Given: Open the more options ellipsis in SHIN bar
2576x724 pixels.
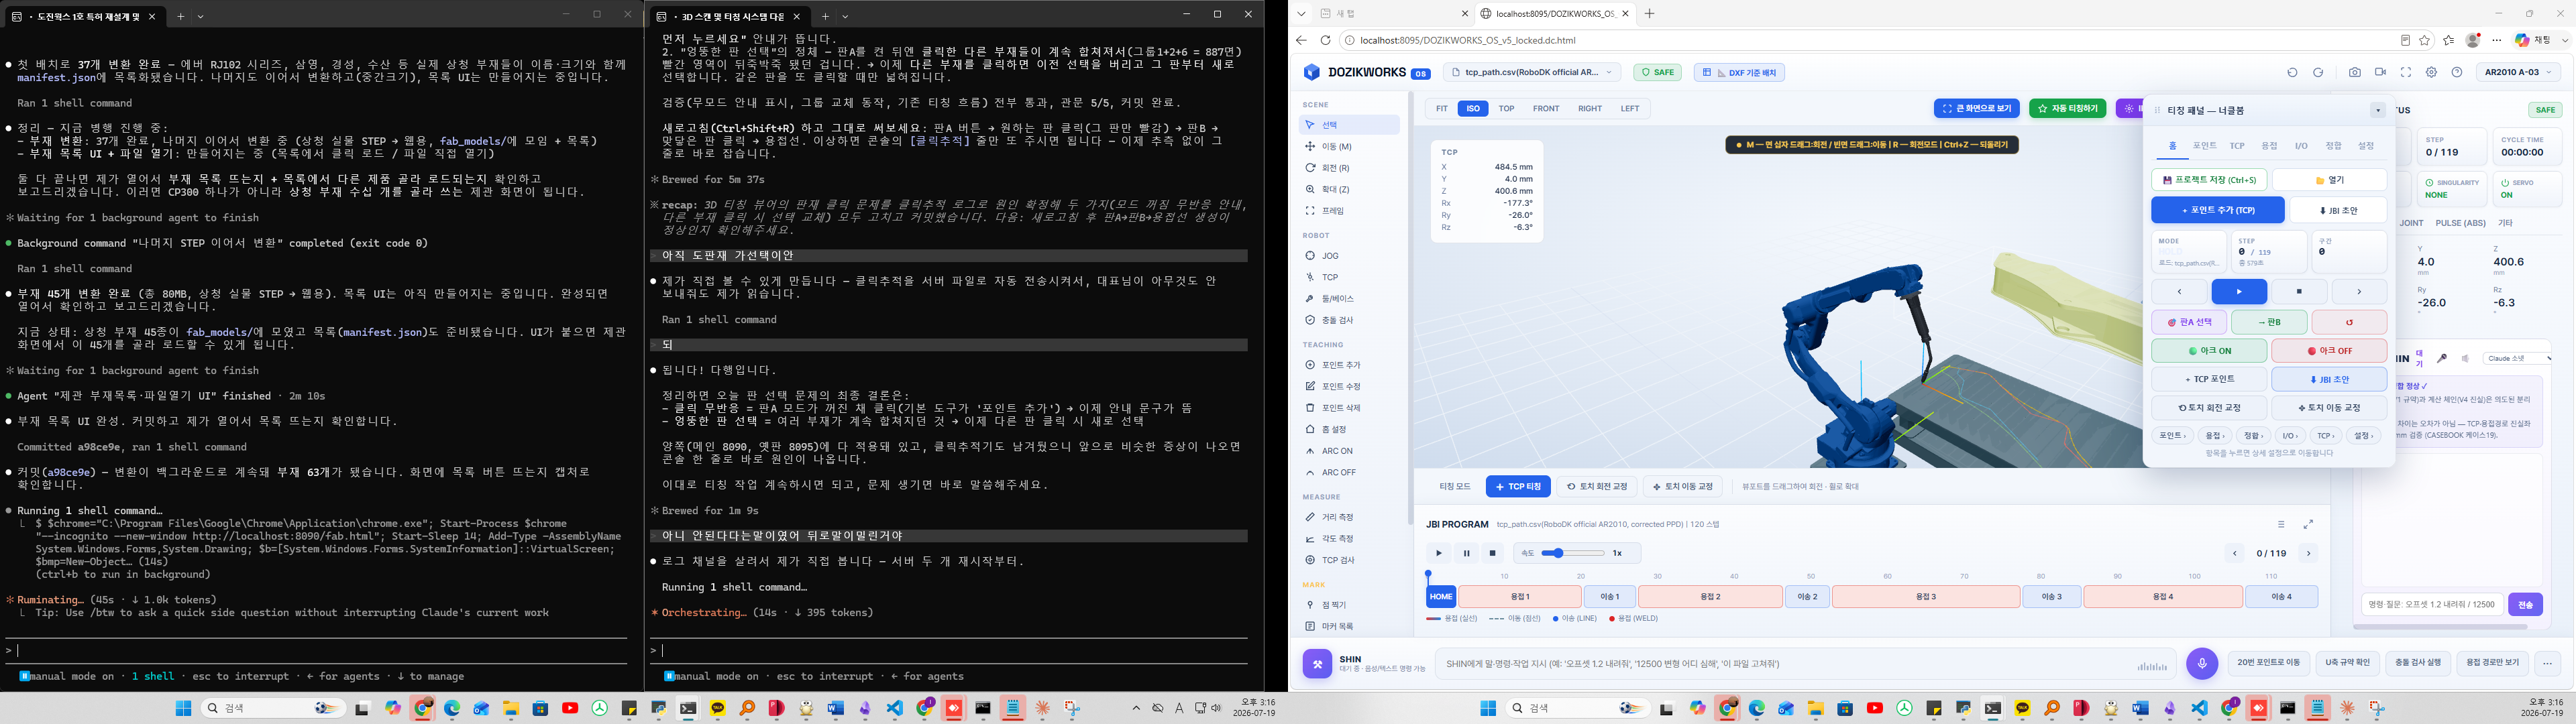Looking at the screenshot, I should (x=2547, y=663).
